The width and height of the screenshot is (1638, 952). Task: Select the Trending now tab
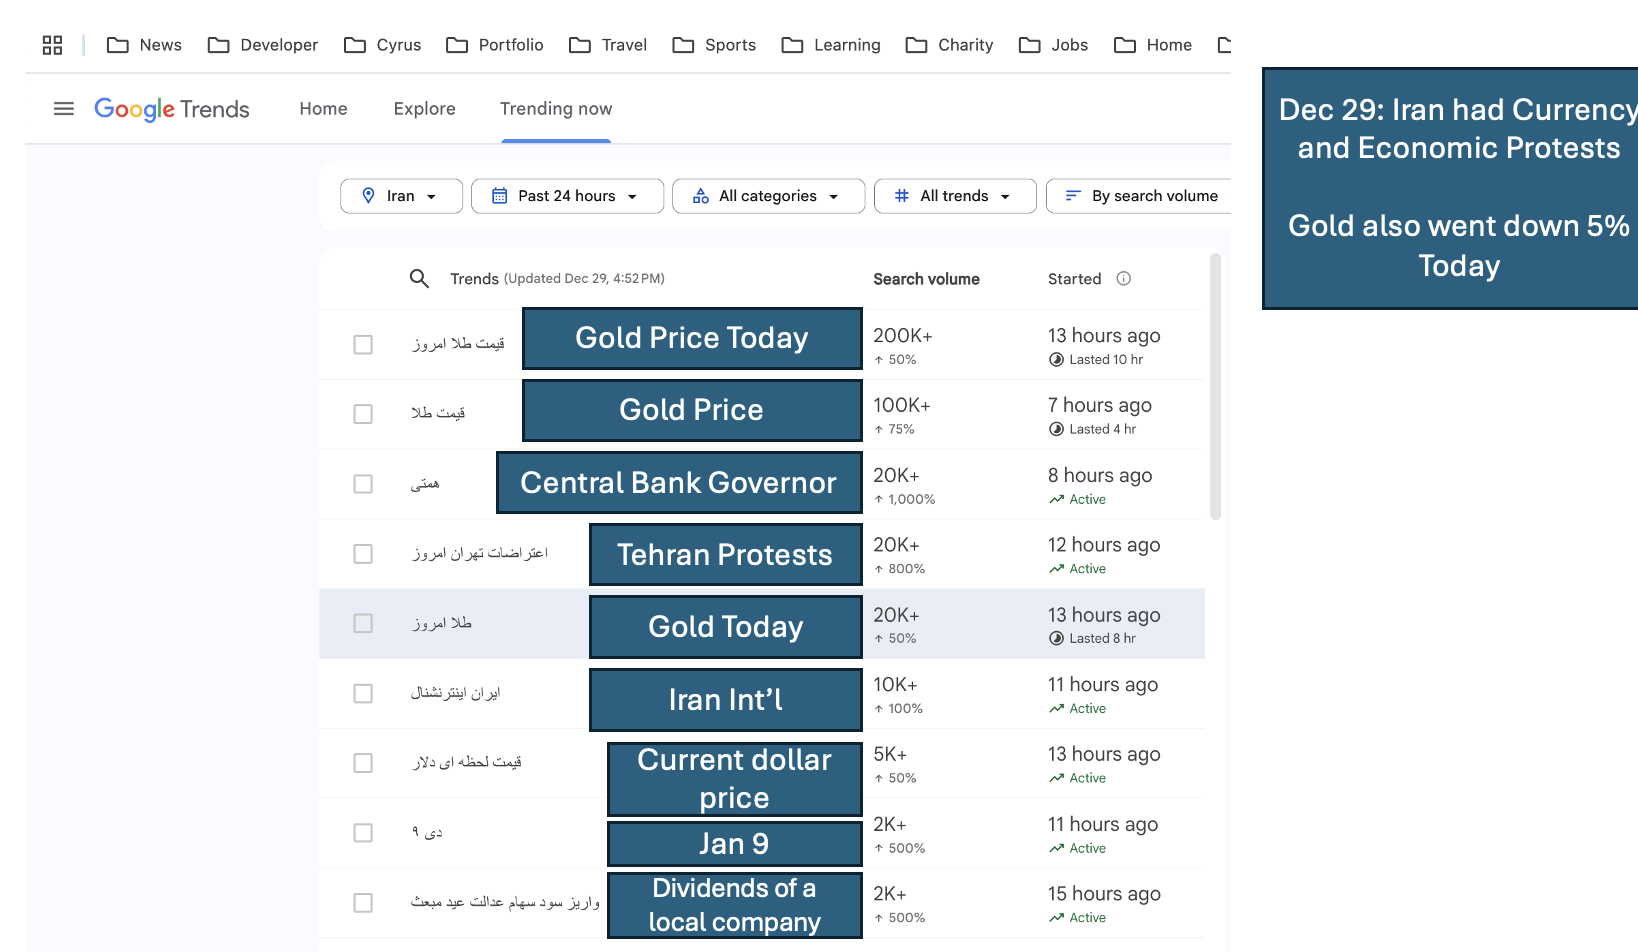pyautogui.click(x=556, y=109)
